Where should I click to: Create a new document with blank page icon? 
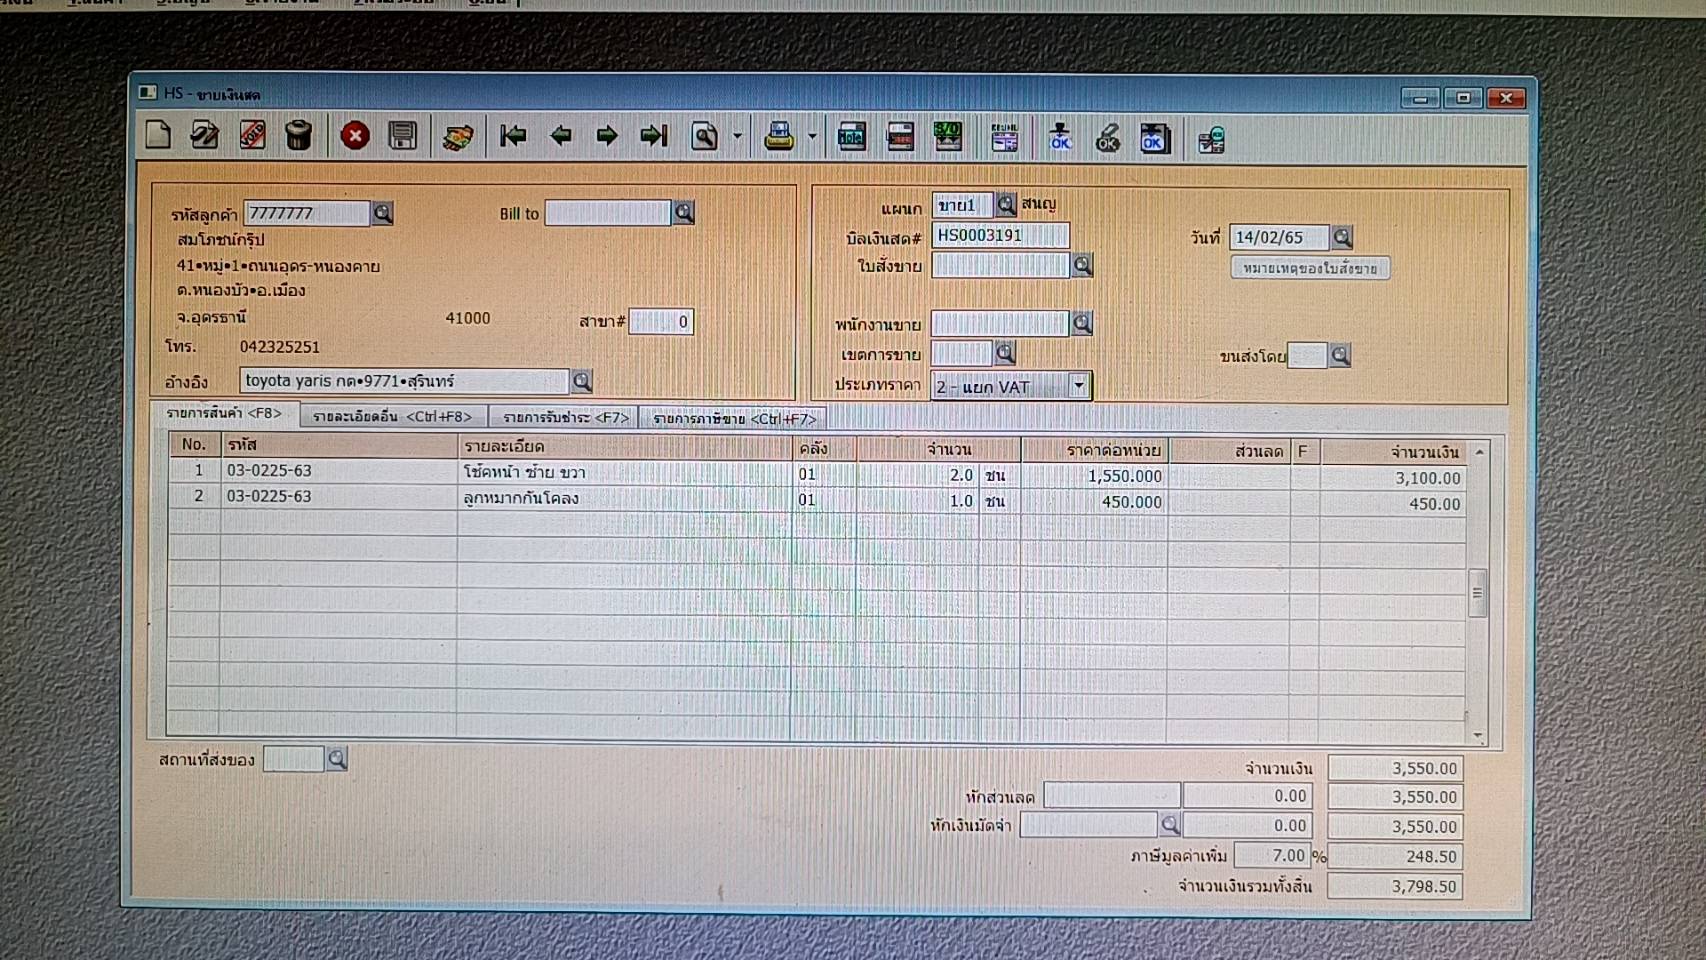click(158, 134)
